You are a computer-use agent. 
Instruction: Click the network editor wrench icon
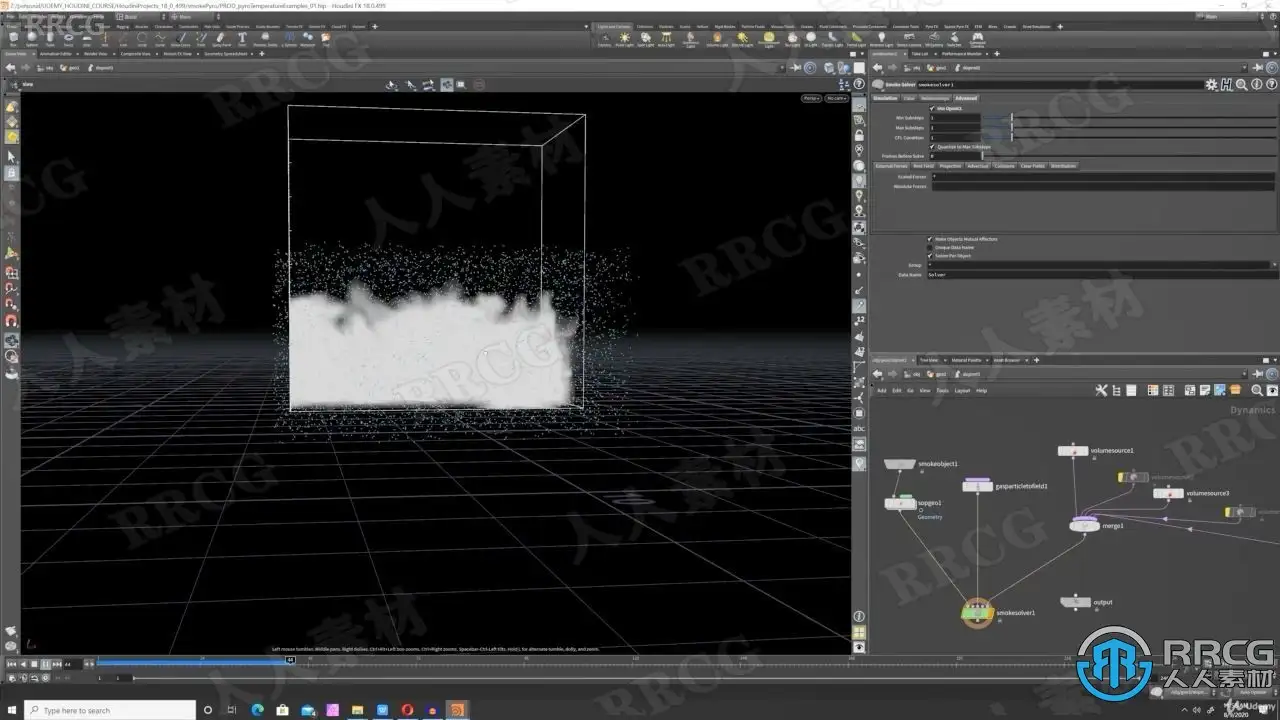1101,390
